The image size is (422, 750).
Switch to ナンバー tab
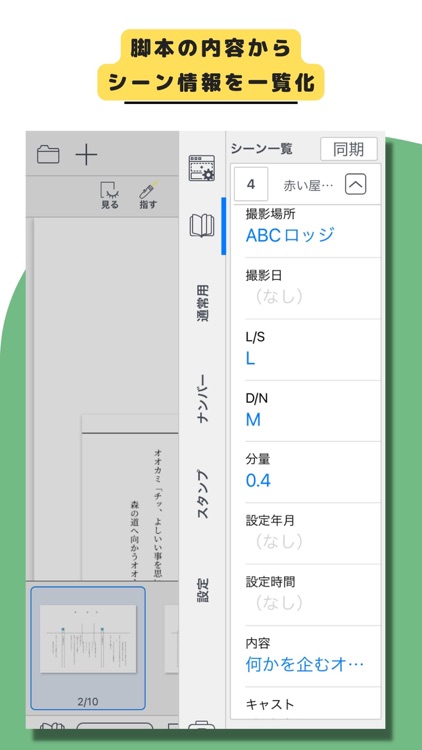(203, 398)
